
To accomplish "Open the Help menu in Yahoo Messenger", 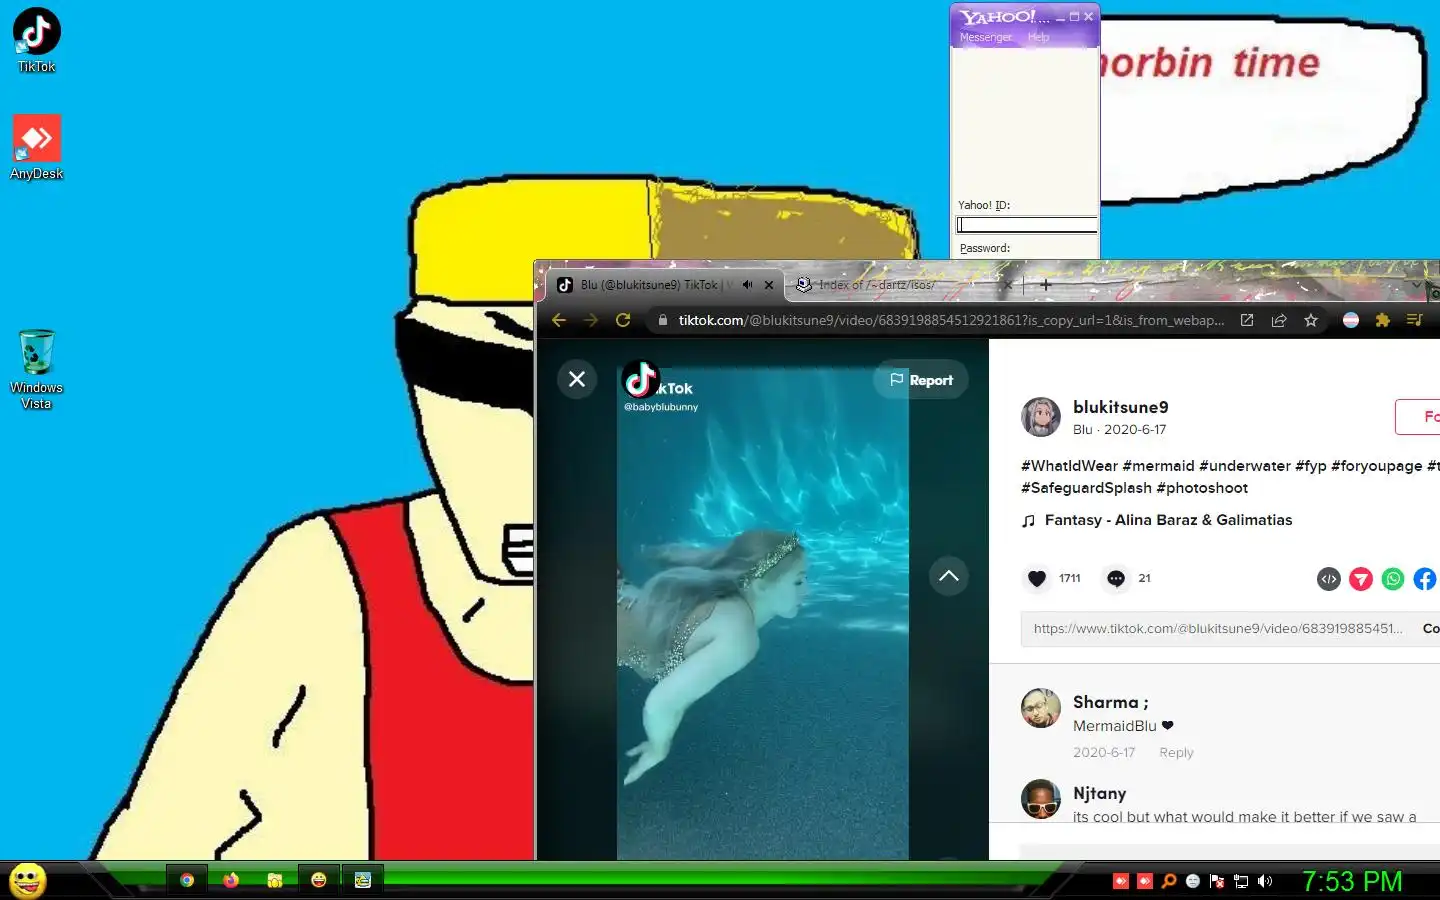I will pyautogui.click(x=1039, y=37).
